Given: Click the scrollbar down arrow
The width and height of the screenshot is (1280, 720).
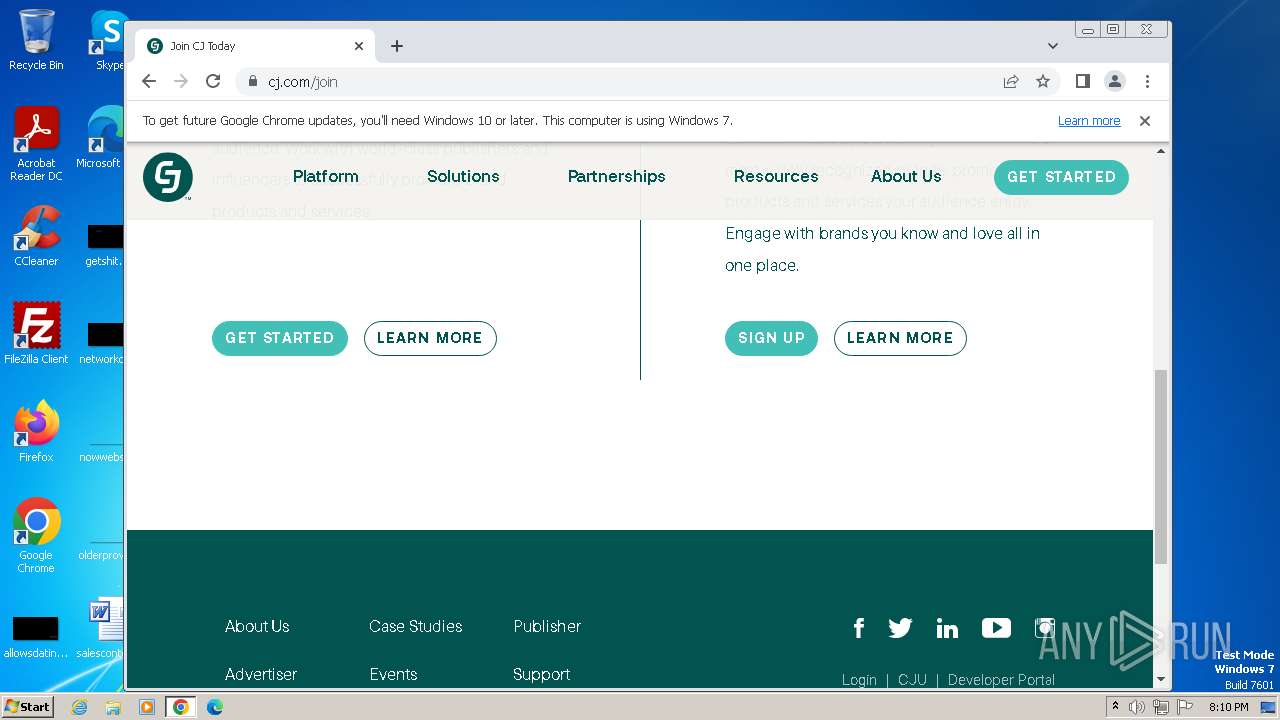Looking at the screenshot, I should 1160,679.
